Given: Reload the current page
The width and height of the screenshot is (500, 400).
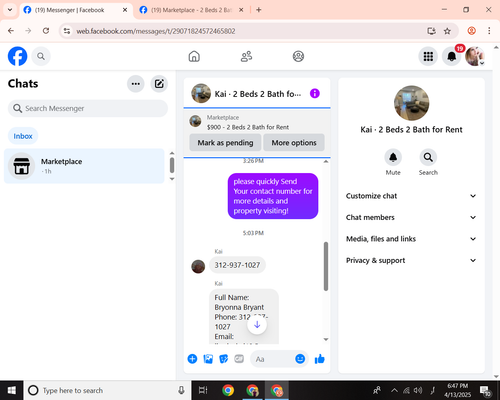Looking at the screenshot, I should 46,31.
